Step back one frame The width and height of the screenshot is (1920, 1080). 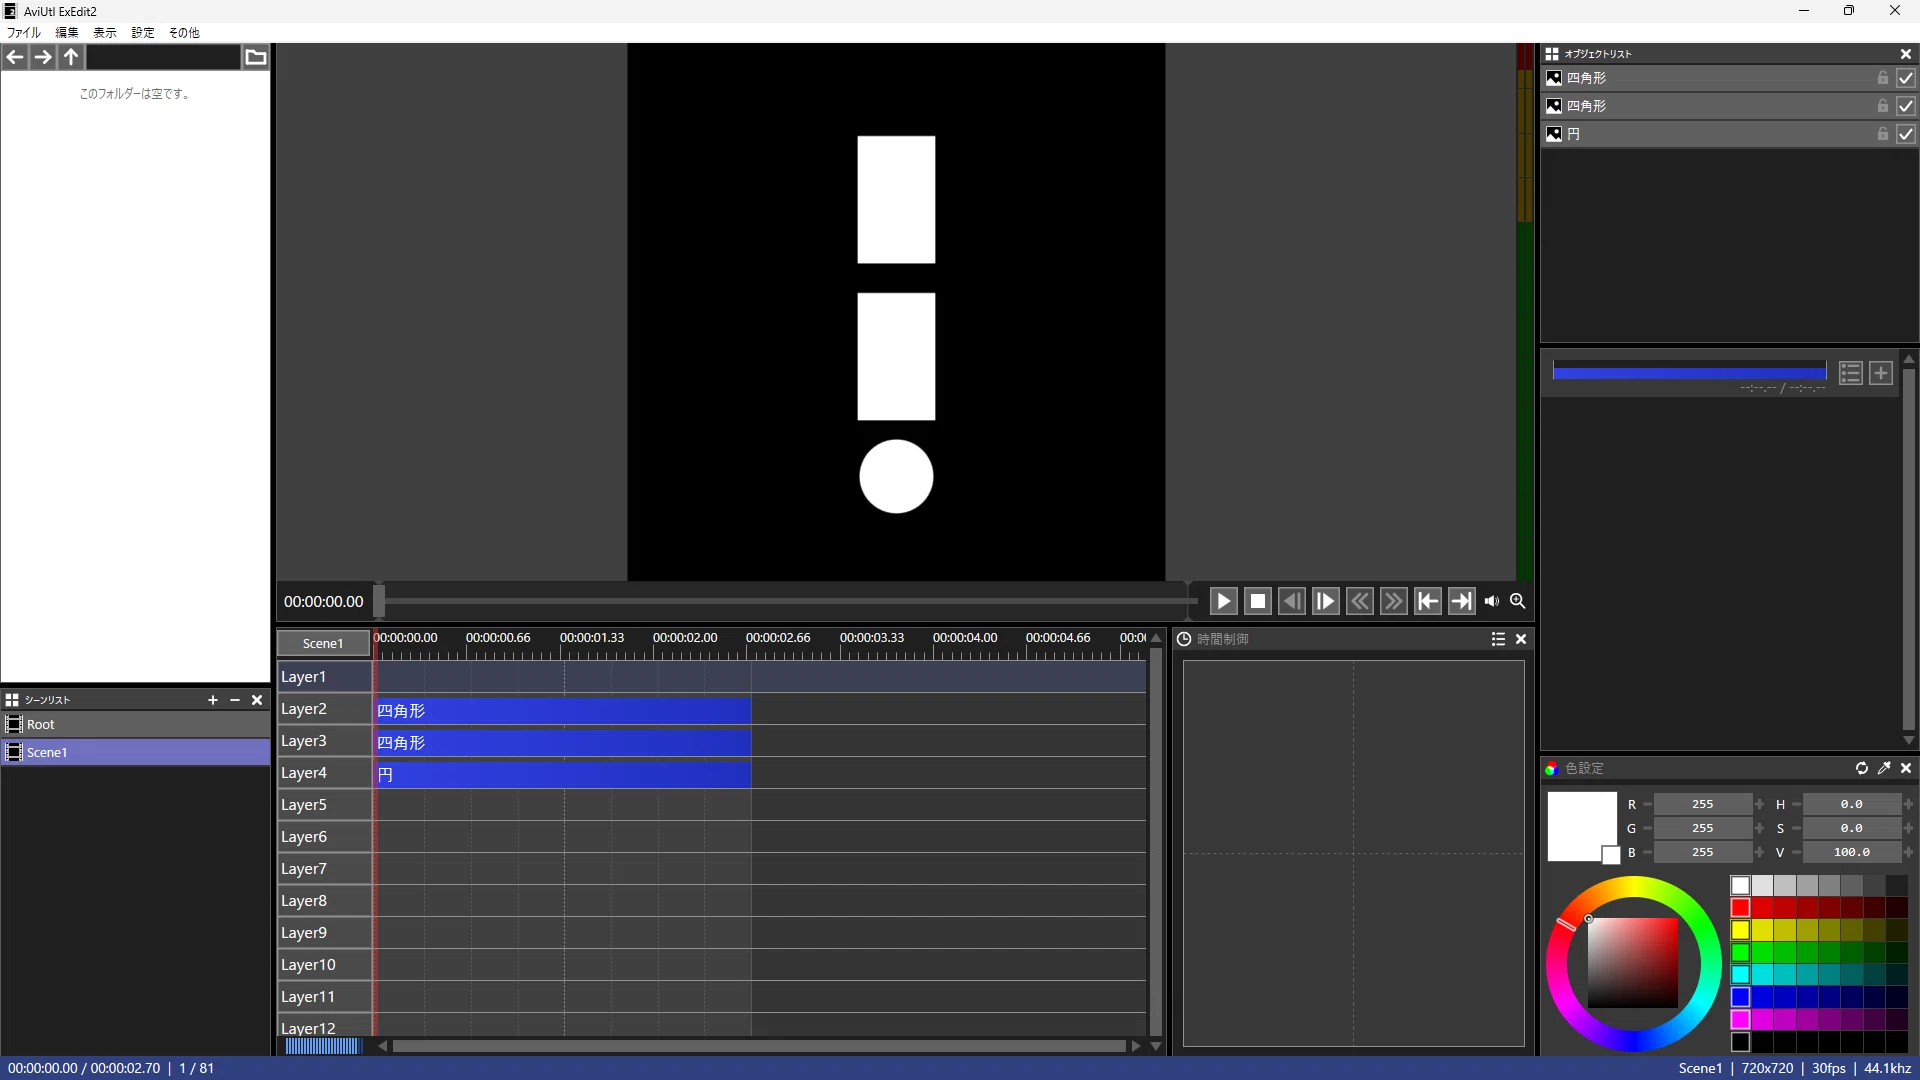[1292, 601]
